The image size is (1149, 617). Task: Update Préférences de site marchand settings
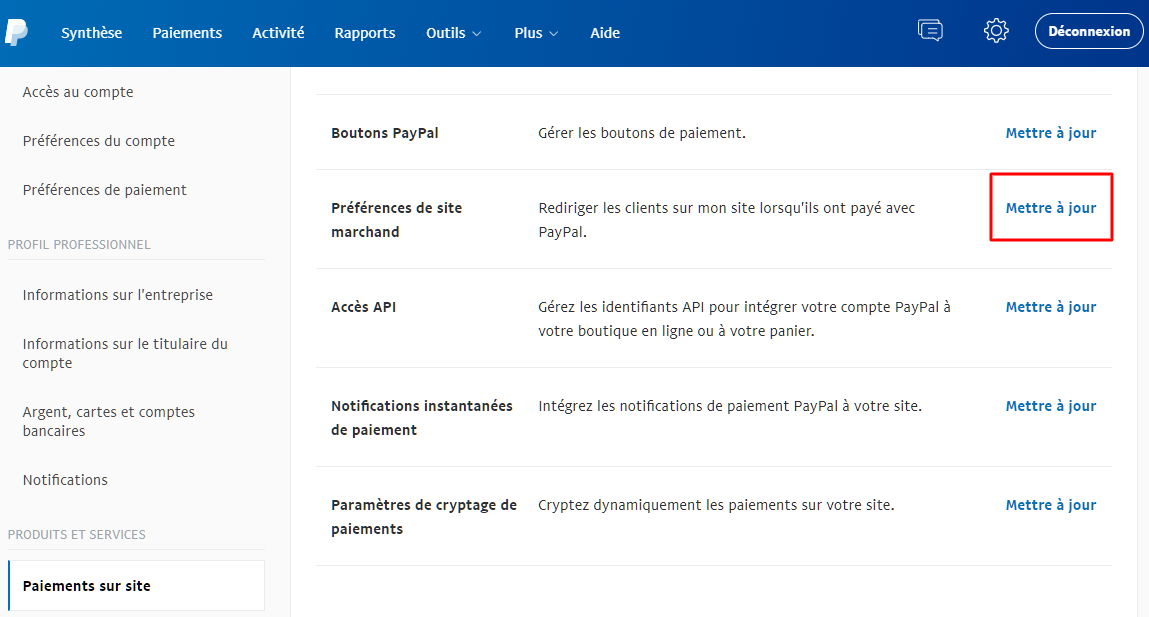1050,207
